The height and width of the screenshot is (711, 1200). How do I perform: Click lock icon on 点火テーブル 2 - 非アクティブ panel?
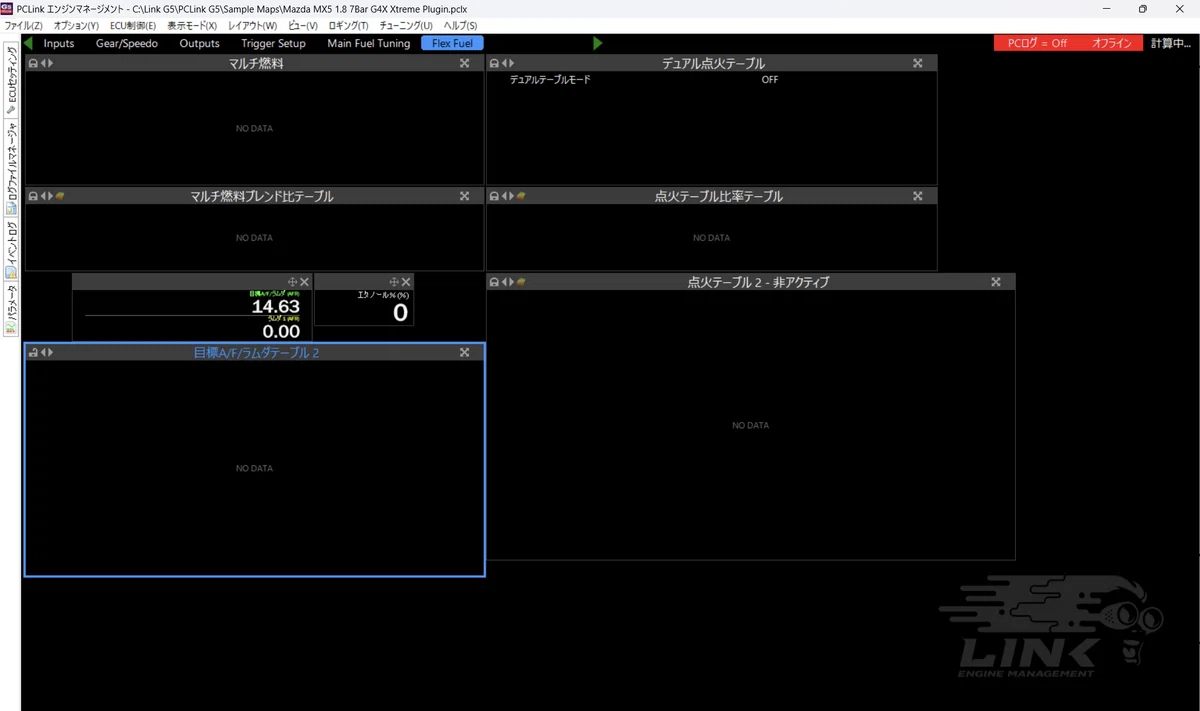click(494, 282)
